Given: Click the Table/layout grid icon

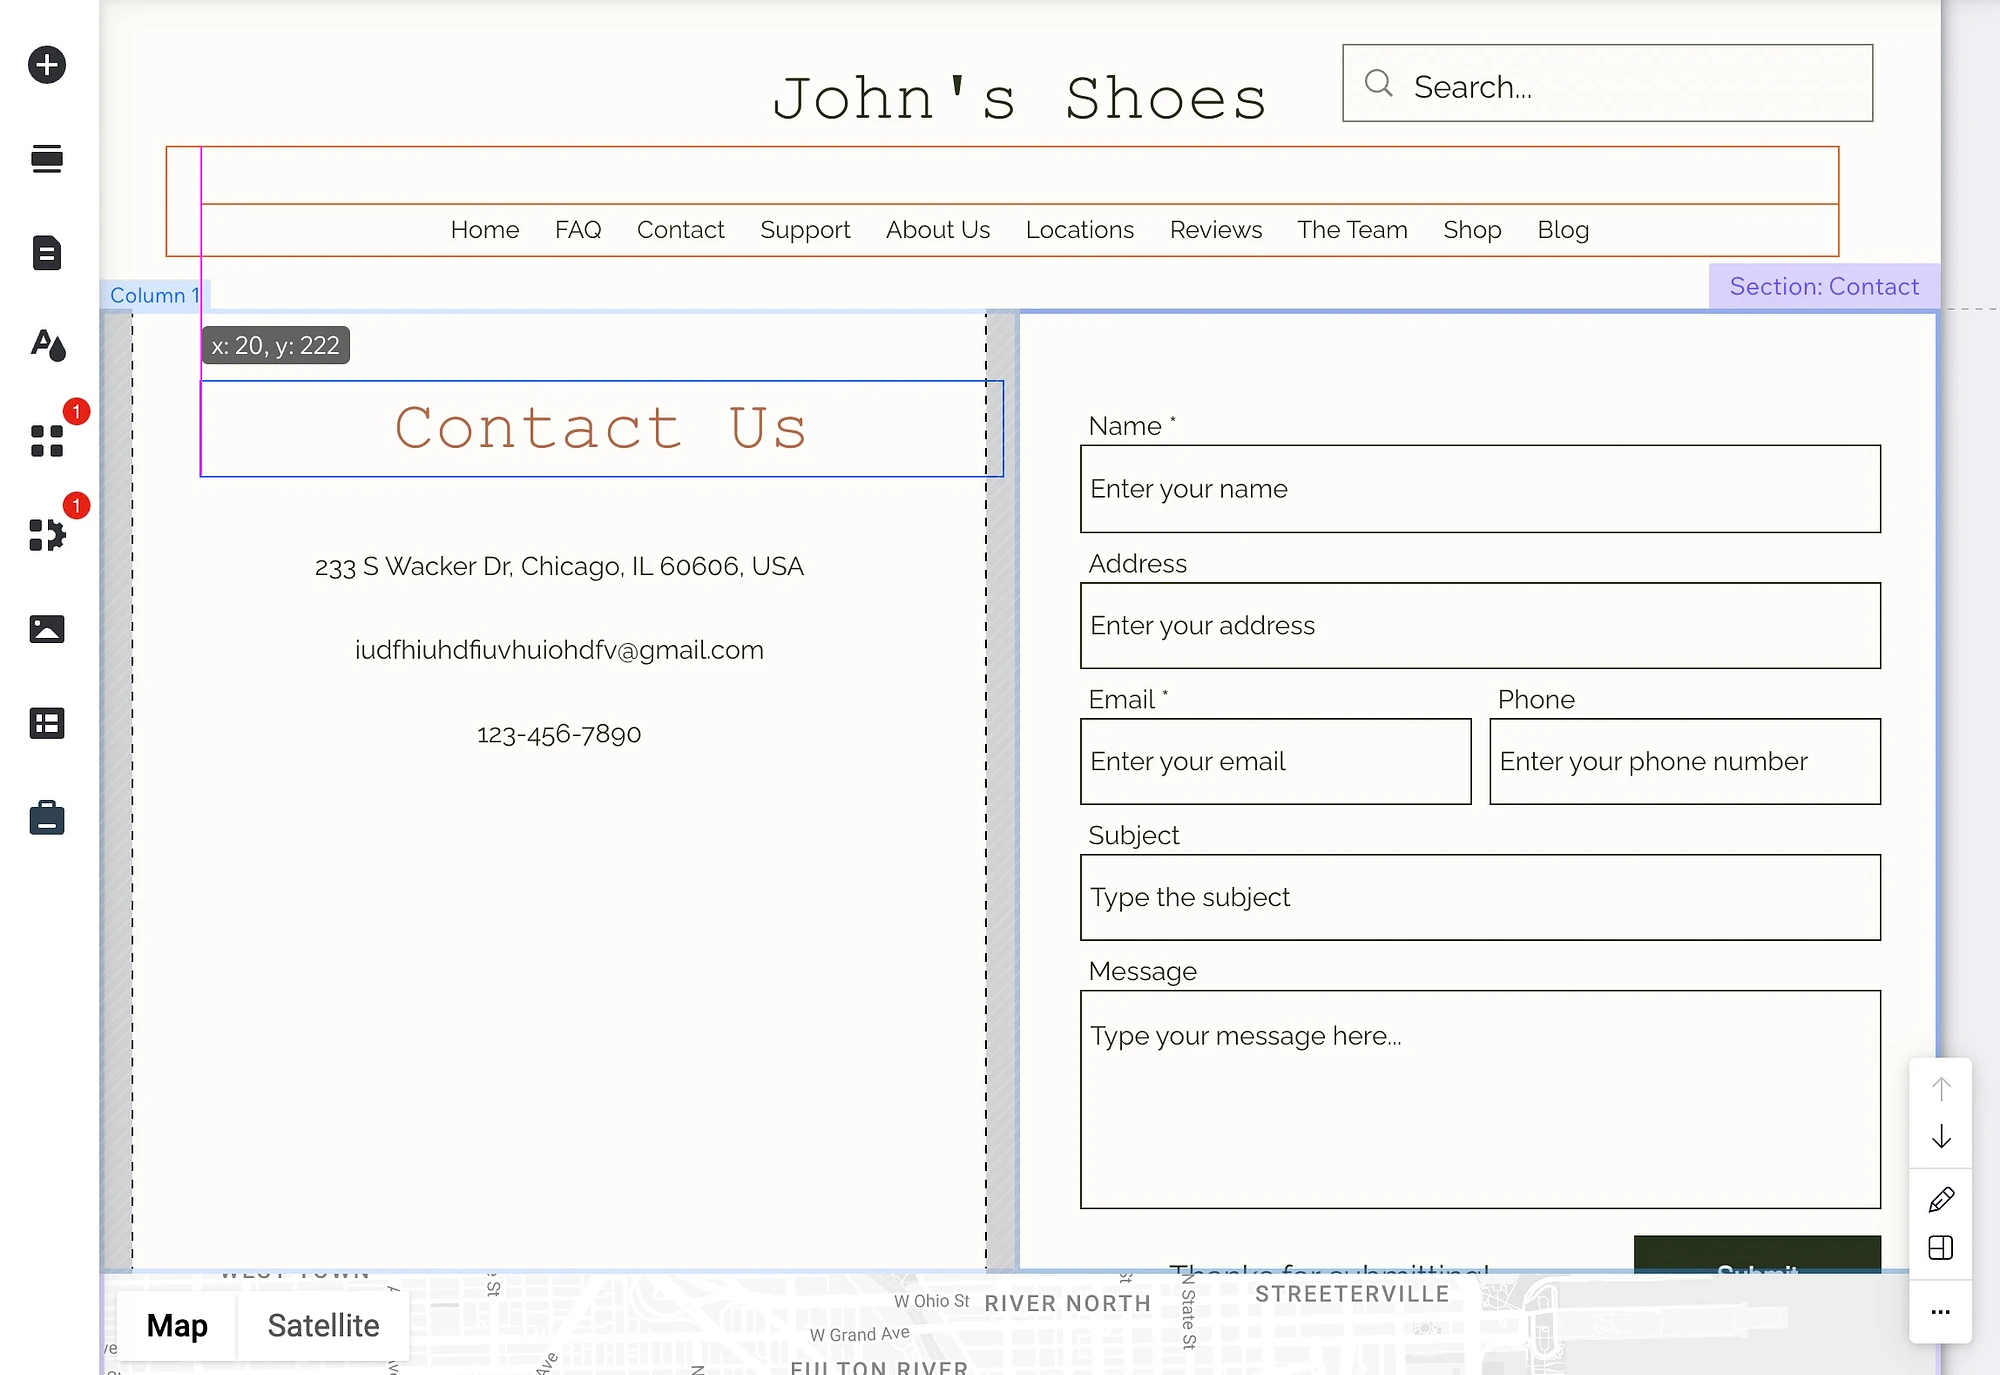Looking at the screenshot, I should 44,723.
